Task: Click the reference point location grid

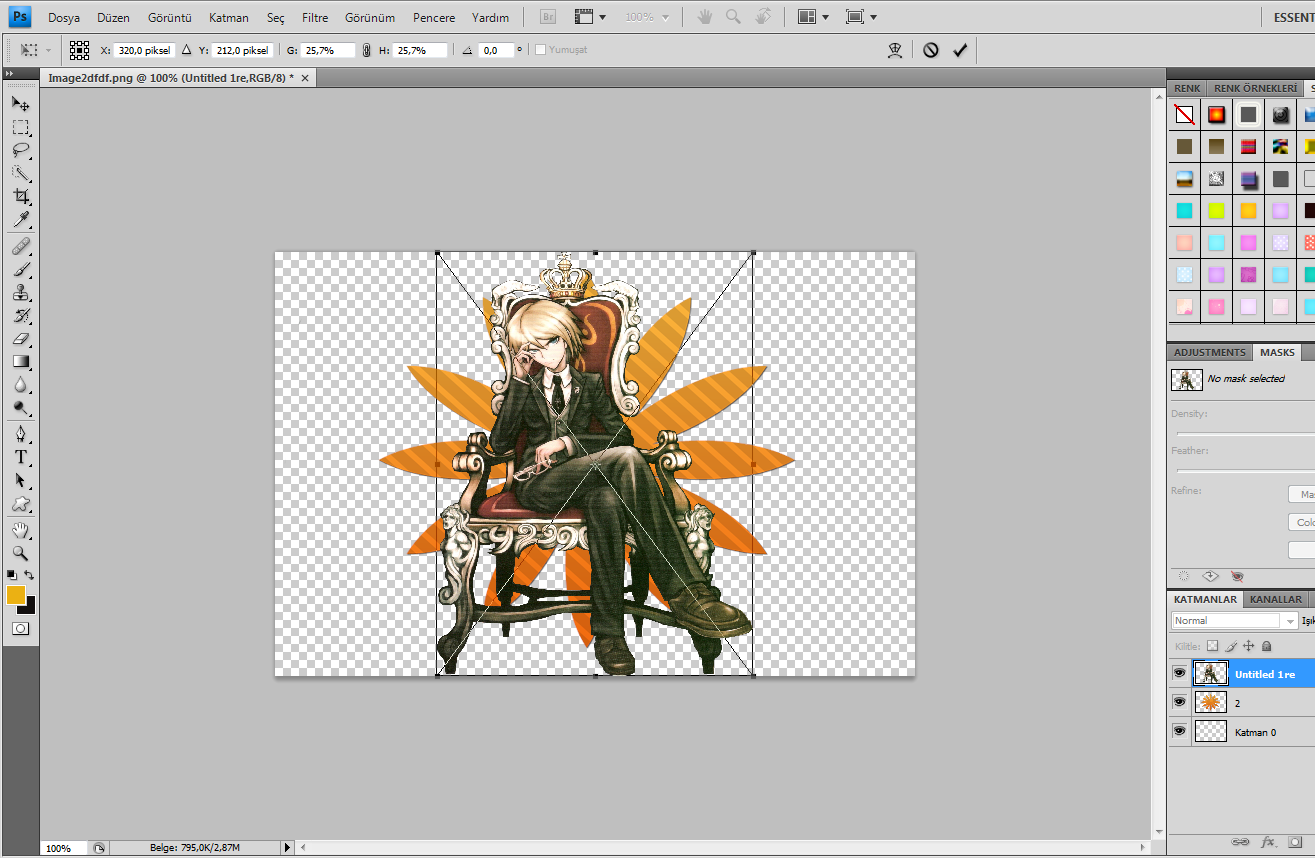Action: coord(80,50)
